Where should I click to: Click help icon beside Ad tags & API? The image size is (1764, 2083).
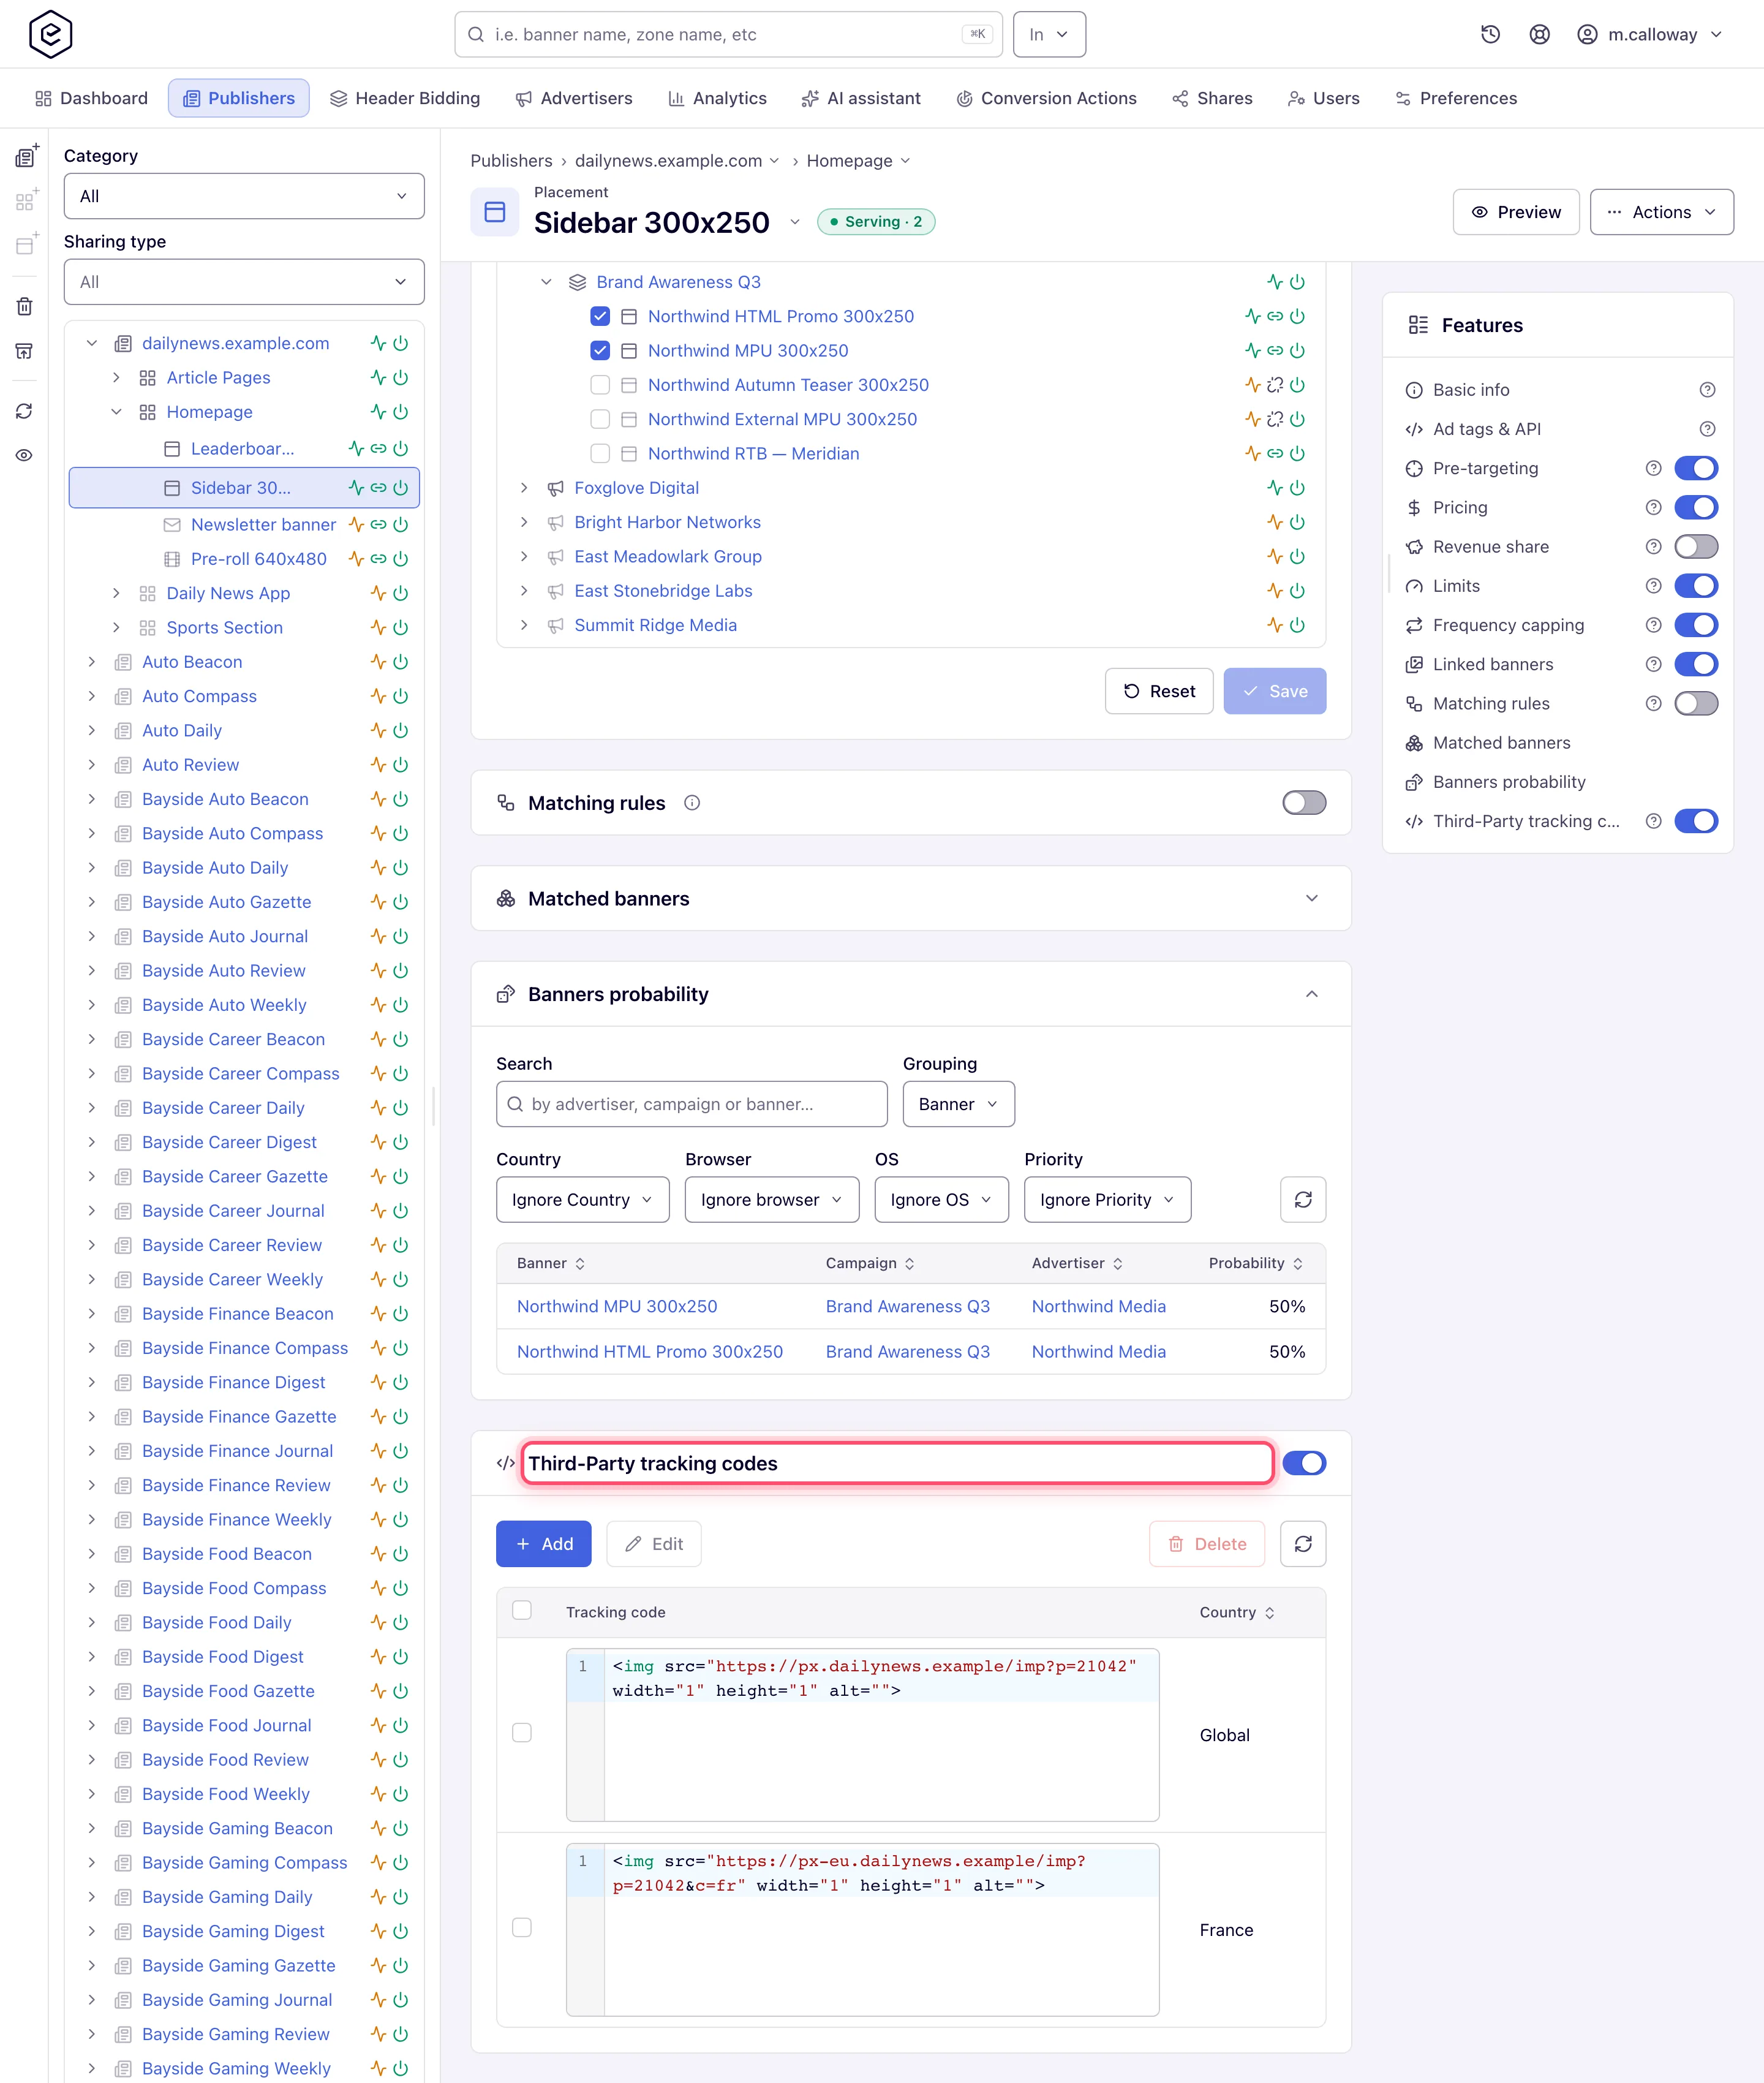point(1707,429)
